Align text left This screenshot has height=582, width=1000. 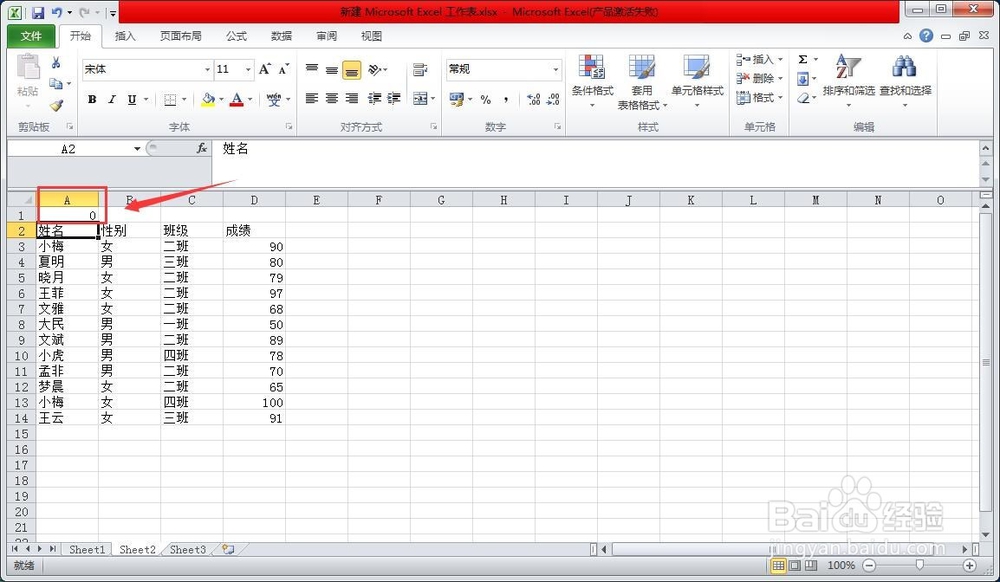312,98
